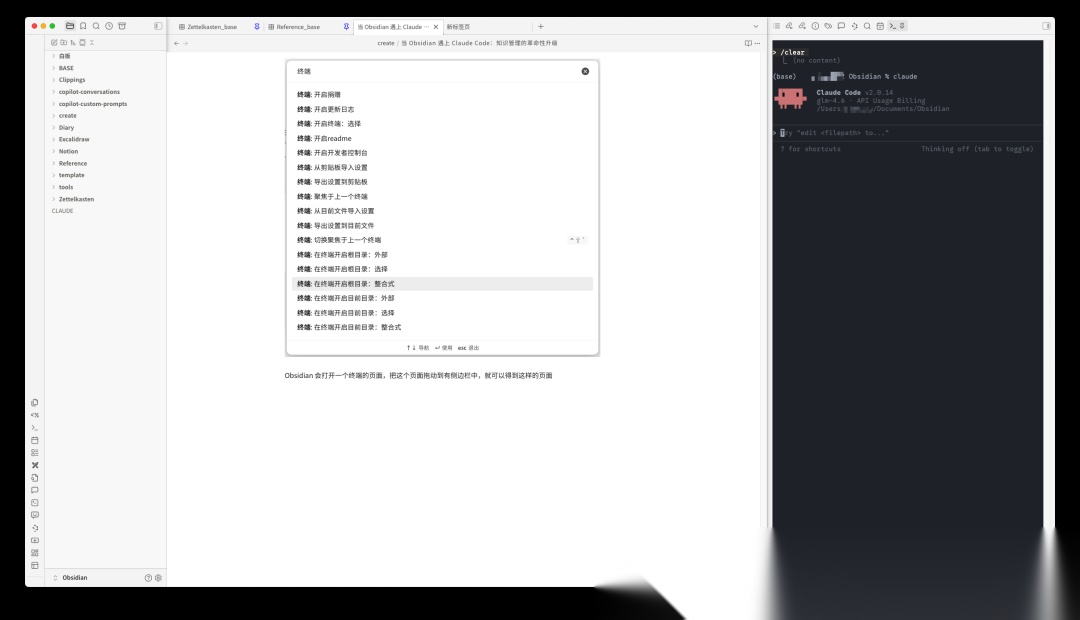1080x620 pixels.
Task: Unpin the Zettelkasten_base tab pin icon
Action: [257, 27]
